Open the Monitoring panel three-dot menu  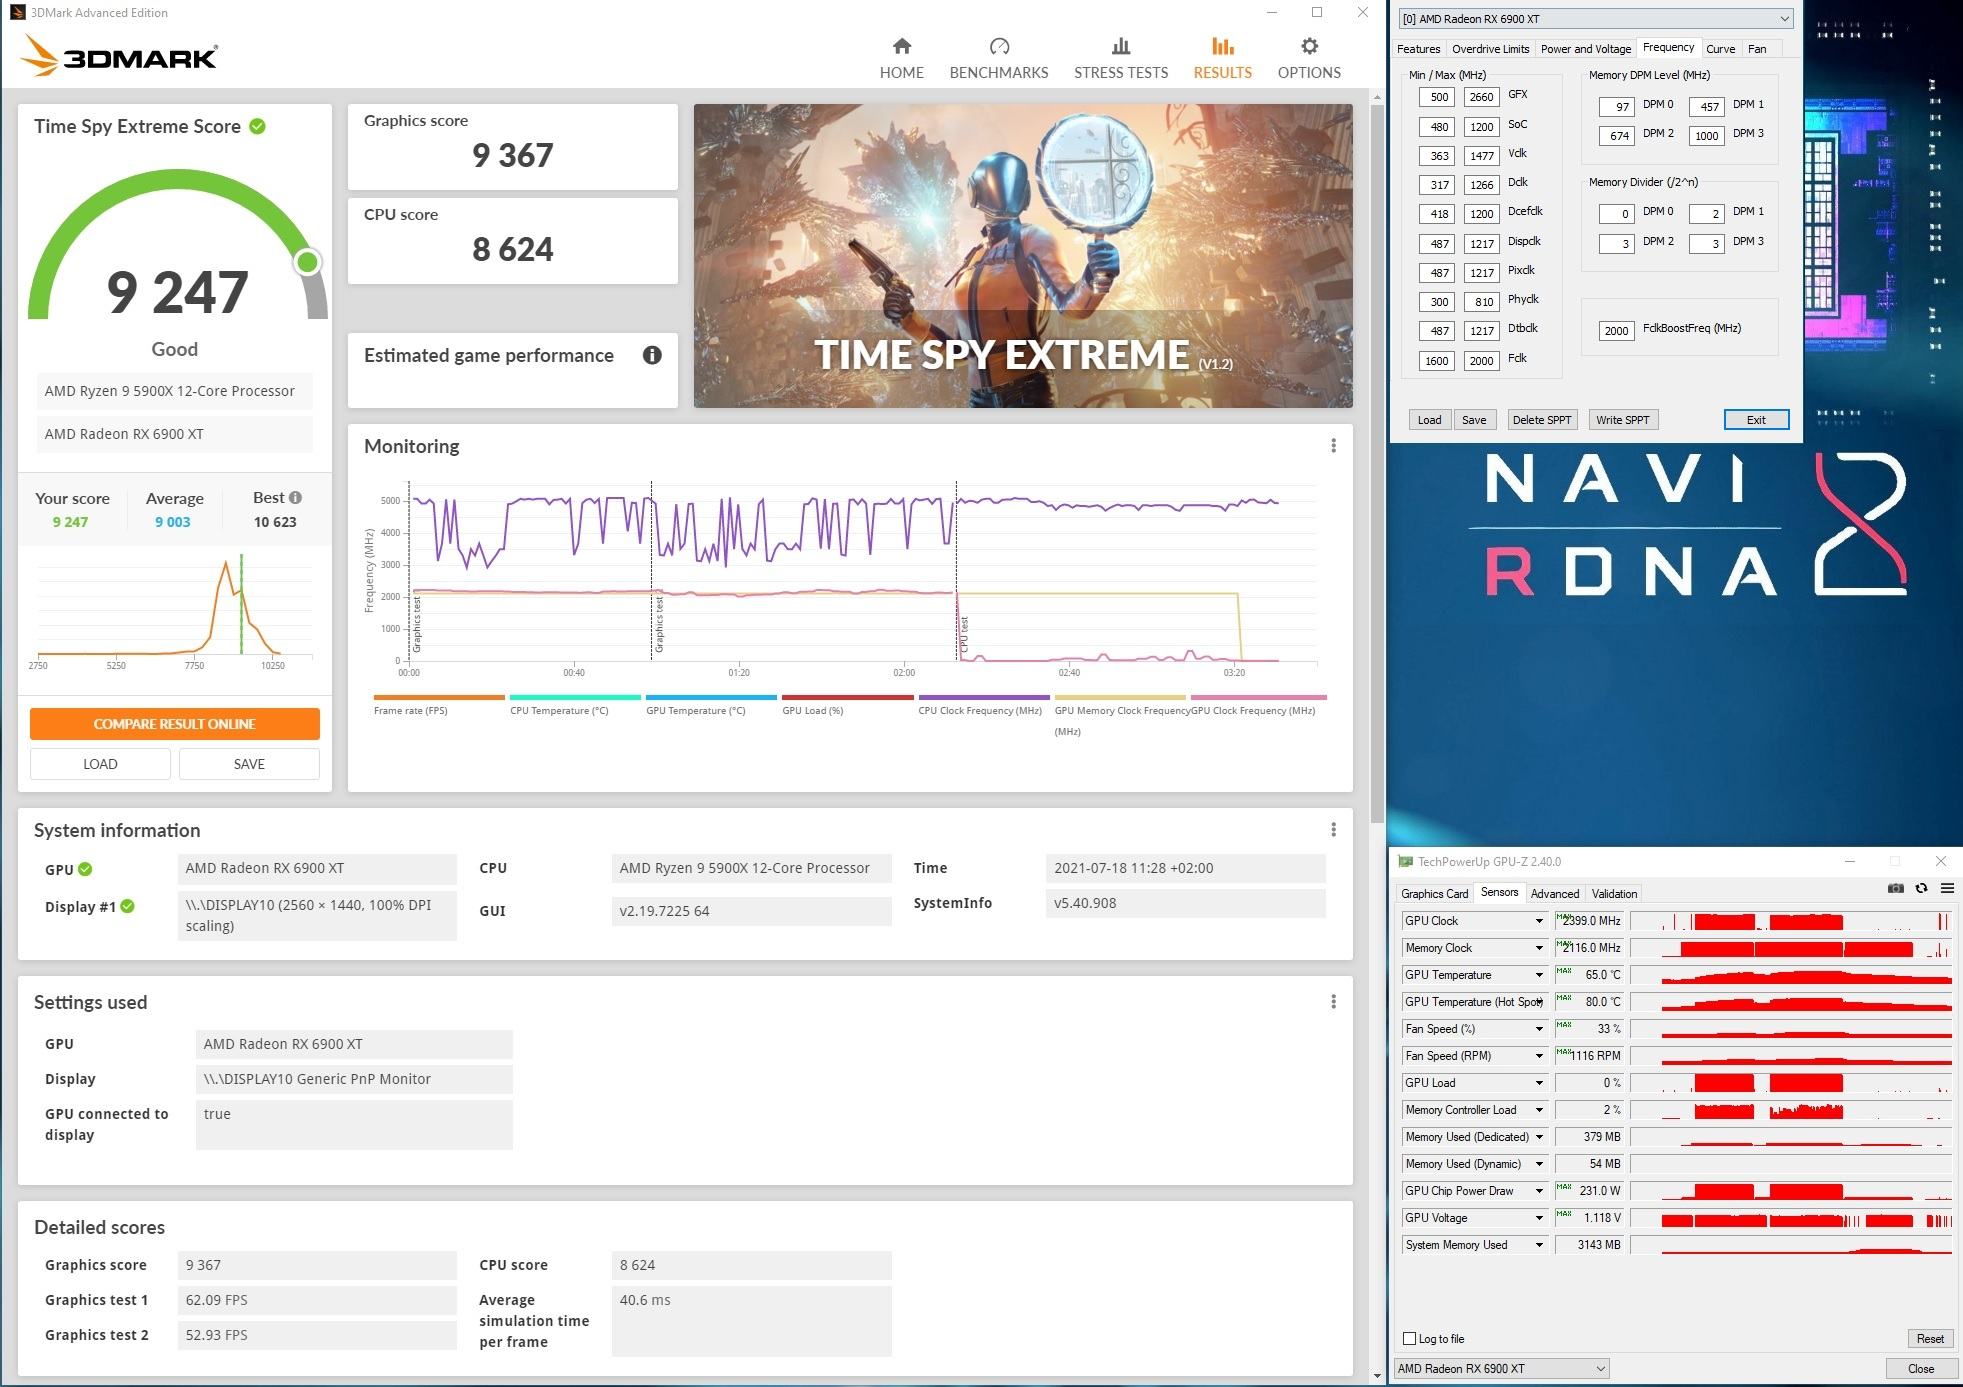click(1333, 446)
